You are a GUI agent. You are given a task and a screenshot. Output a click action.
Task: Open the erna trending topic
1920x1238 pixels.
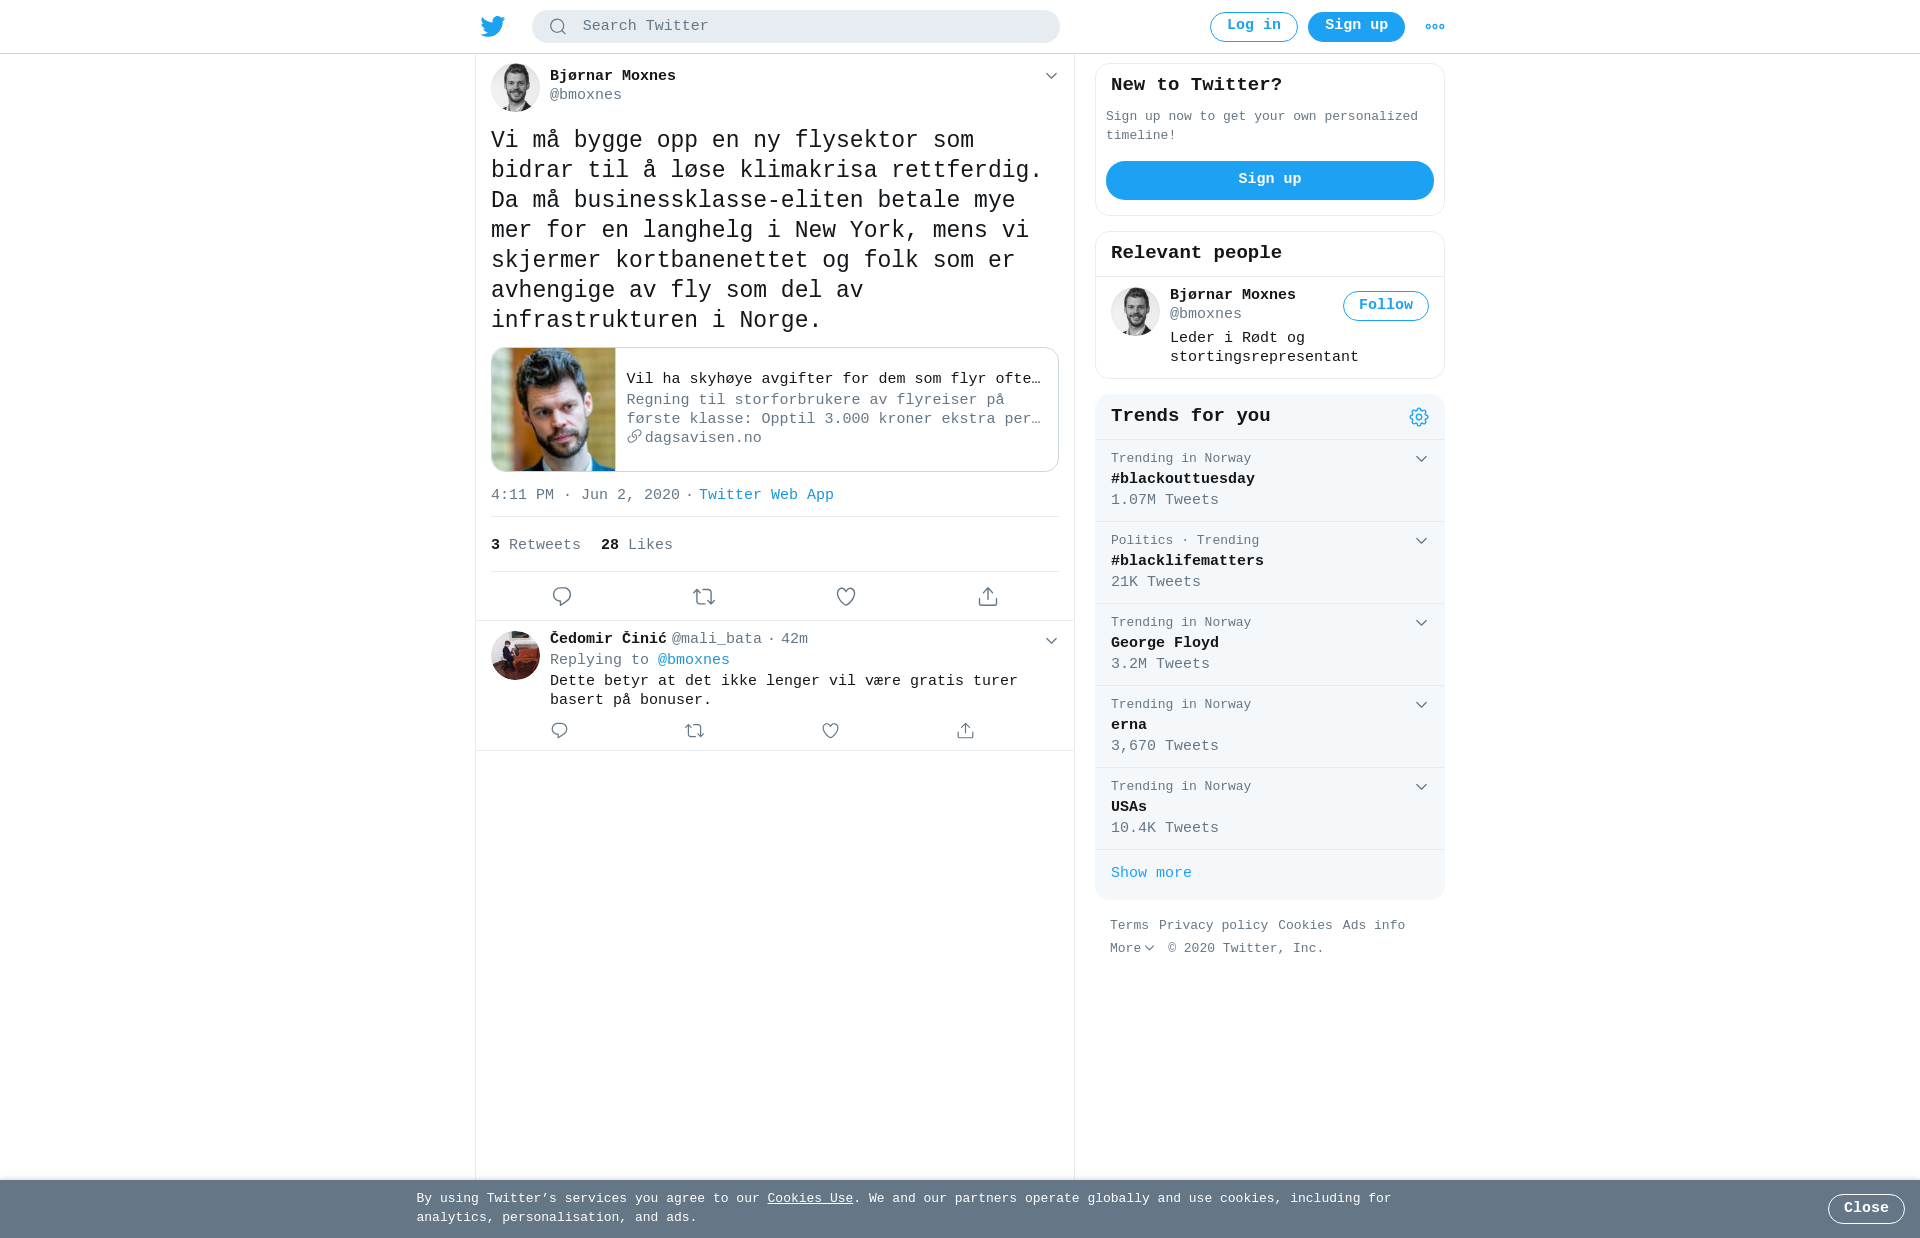1270,726
